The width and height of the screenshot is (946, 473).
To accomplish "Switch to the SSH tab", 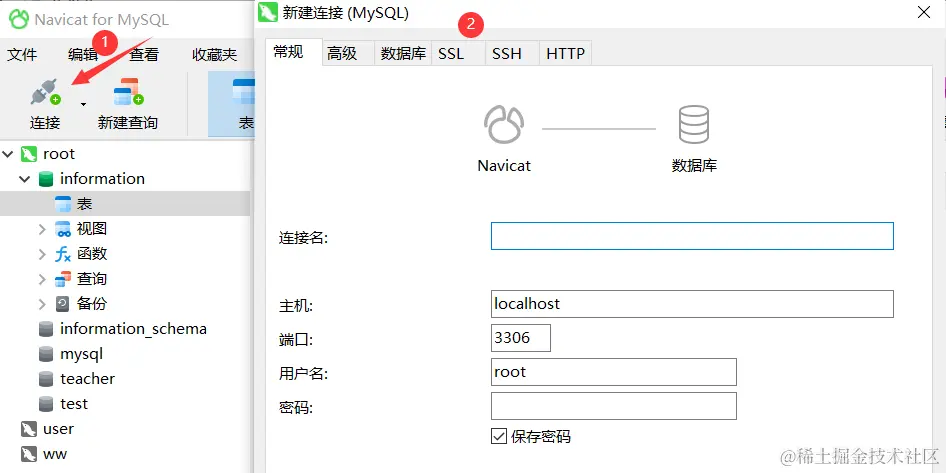I will pos(512,54).
